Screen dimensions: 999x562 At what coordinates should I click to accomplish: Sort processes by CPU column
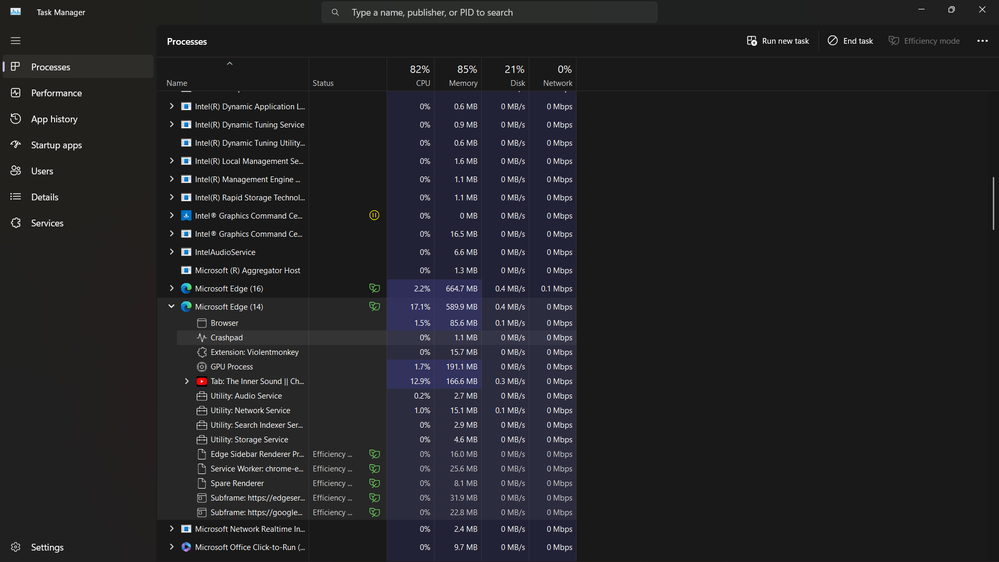tap(411, 75)
